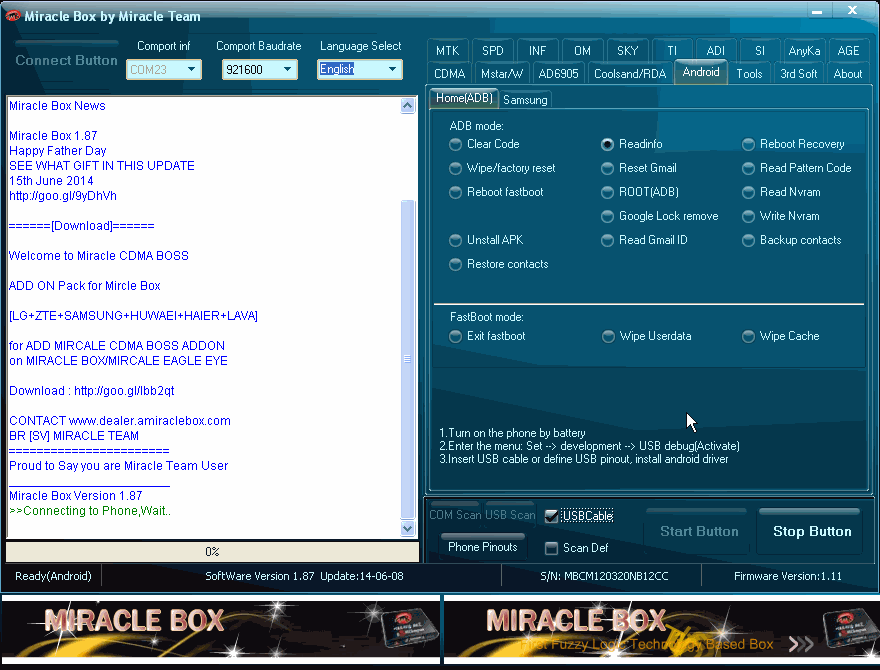Open the OM tab
This screenshot has width=880, height=670.
(x=582, y=51)
